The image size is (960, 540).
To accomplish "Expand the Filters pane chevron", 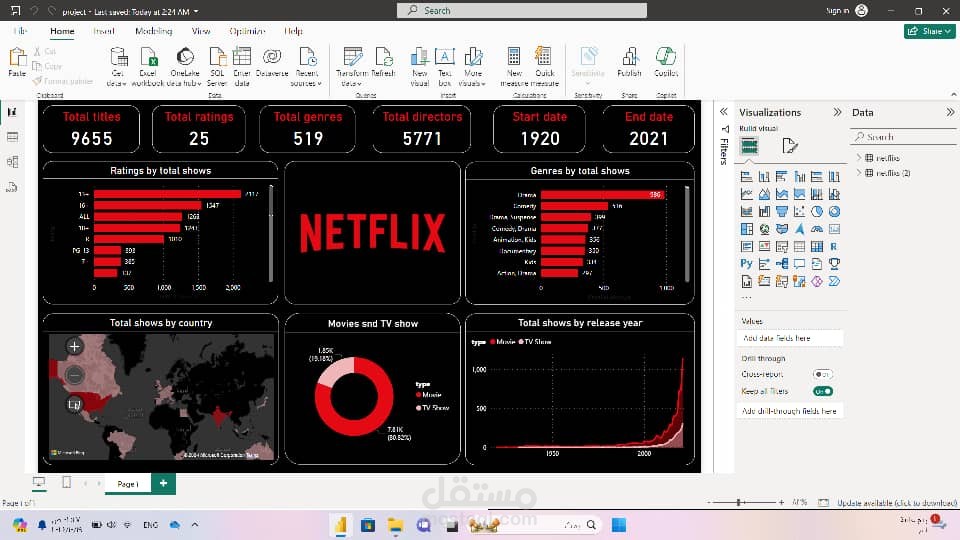I will click(x=724, y=112).
